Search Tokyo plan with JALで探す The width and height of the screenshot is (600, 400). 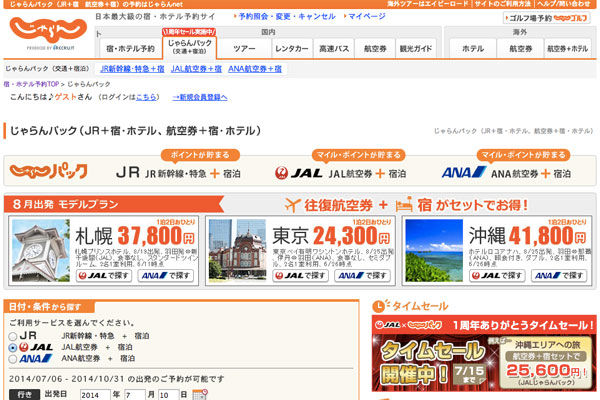tap(300, 276)
